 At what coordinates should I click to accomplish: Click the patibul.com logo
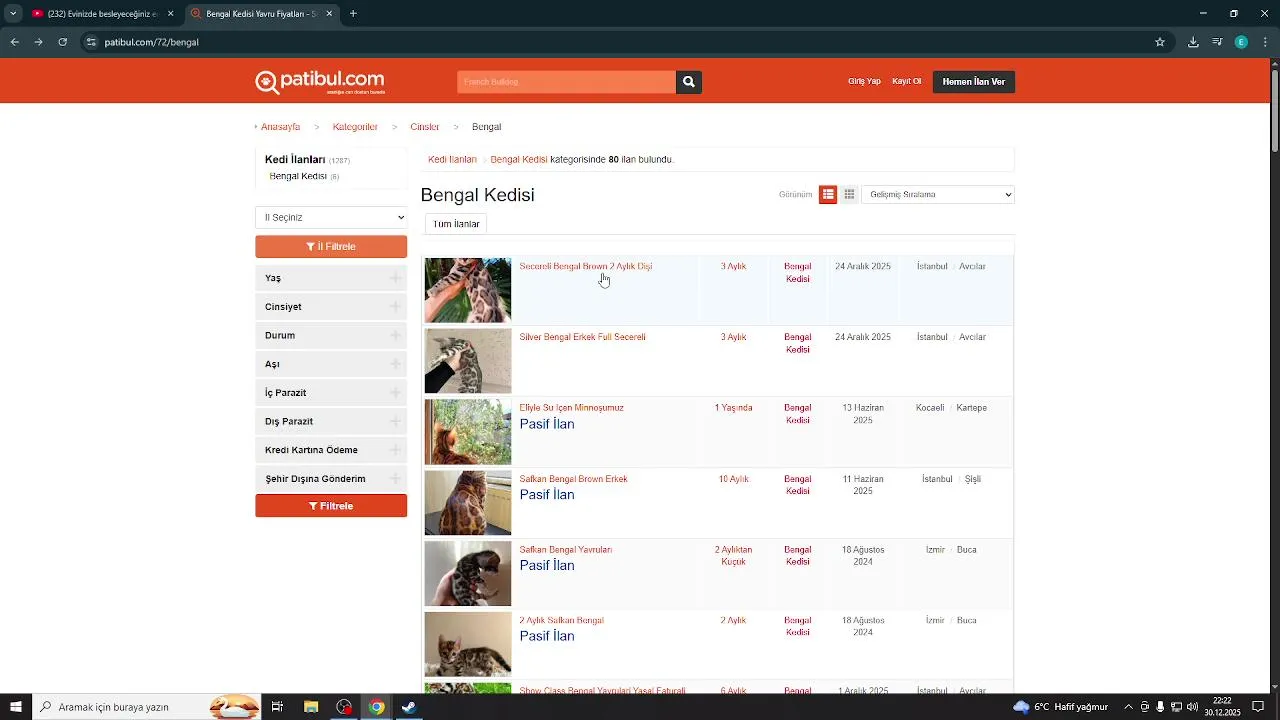tap(320, 81)
